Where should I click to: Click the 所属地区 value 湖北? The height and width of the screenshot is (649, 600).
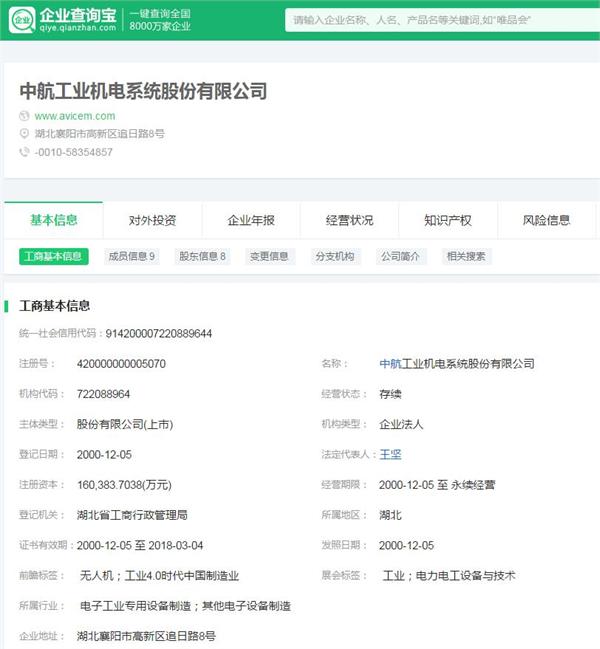pos(390,515)
